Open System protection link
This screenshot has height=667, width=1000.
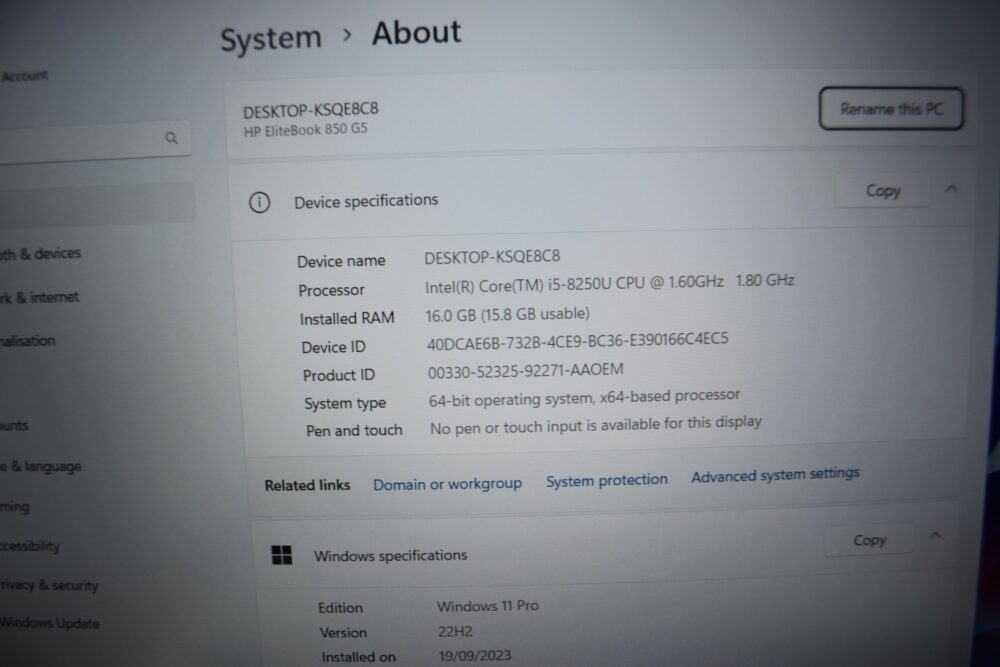(607, 480)
